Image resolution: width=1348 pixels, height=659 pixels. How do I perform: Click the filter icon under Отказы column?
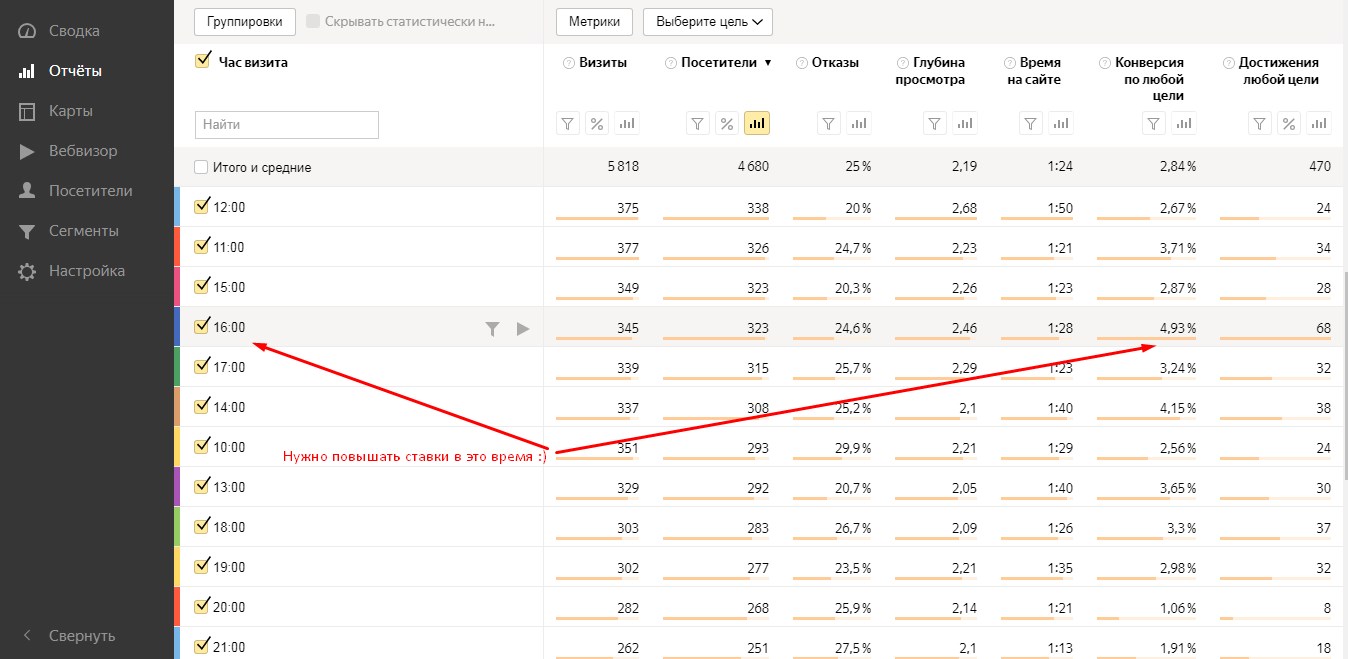tap(829, 124)
